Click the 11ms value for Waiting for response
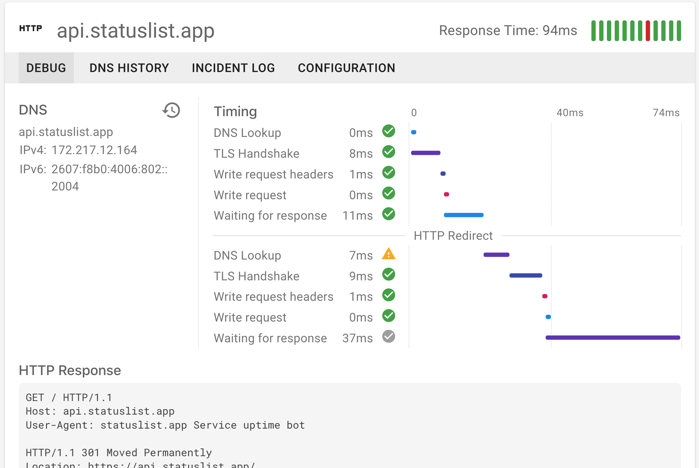 pos(358,216)
